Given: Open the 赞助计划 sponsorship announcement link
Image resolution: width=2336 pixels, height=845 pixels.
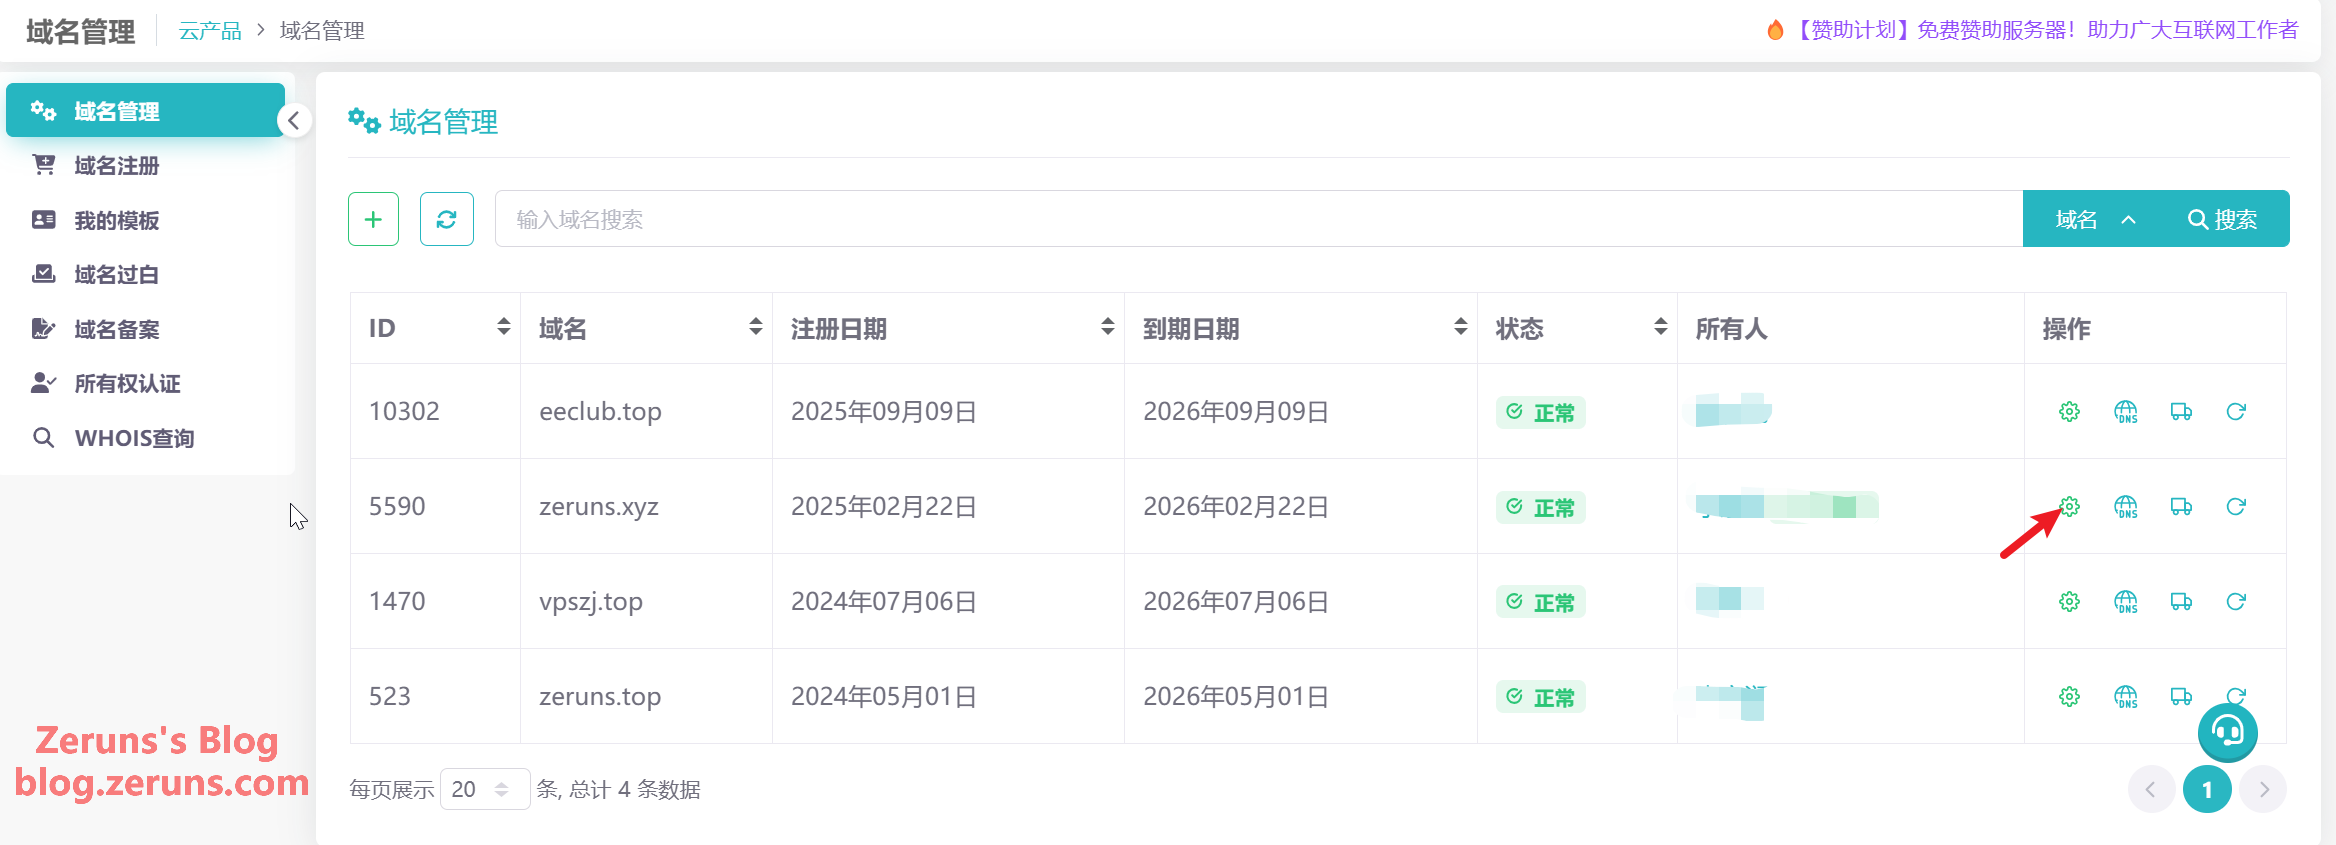Looking at the screenshot, I should click(2044, 30).
